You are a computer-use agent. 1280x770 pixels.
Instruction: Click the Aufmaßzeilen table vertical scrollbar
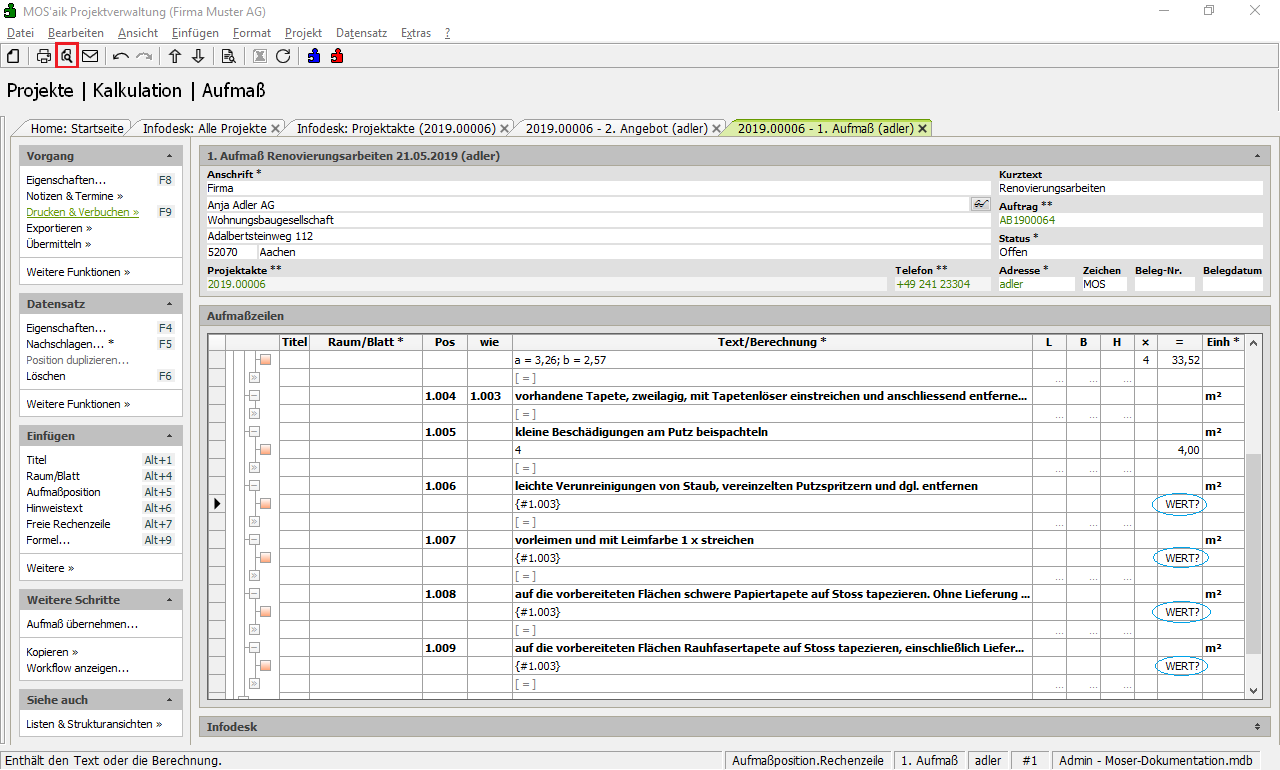1254,550
